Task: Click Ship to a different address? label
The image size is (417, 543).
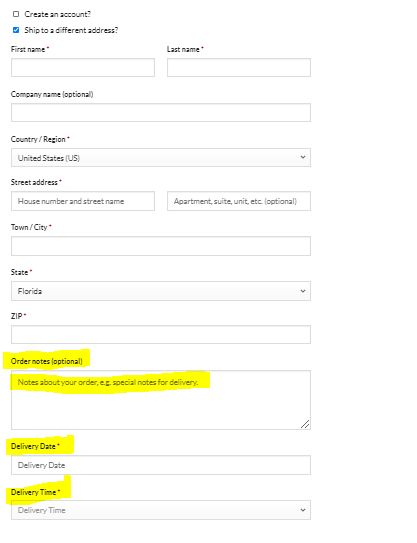Action: pos(71,30)
